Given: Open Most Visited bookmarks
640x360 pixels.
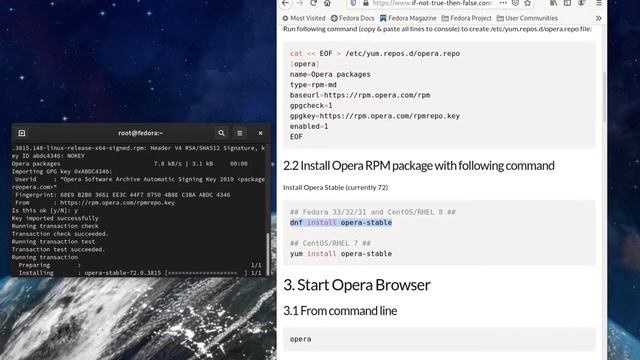Looking at the screenshot, I should tap(304, 18).
